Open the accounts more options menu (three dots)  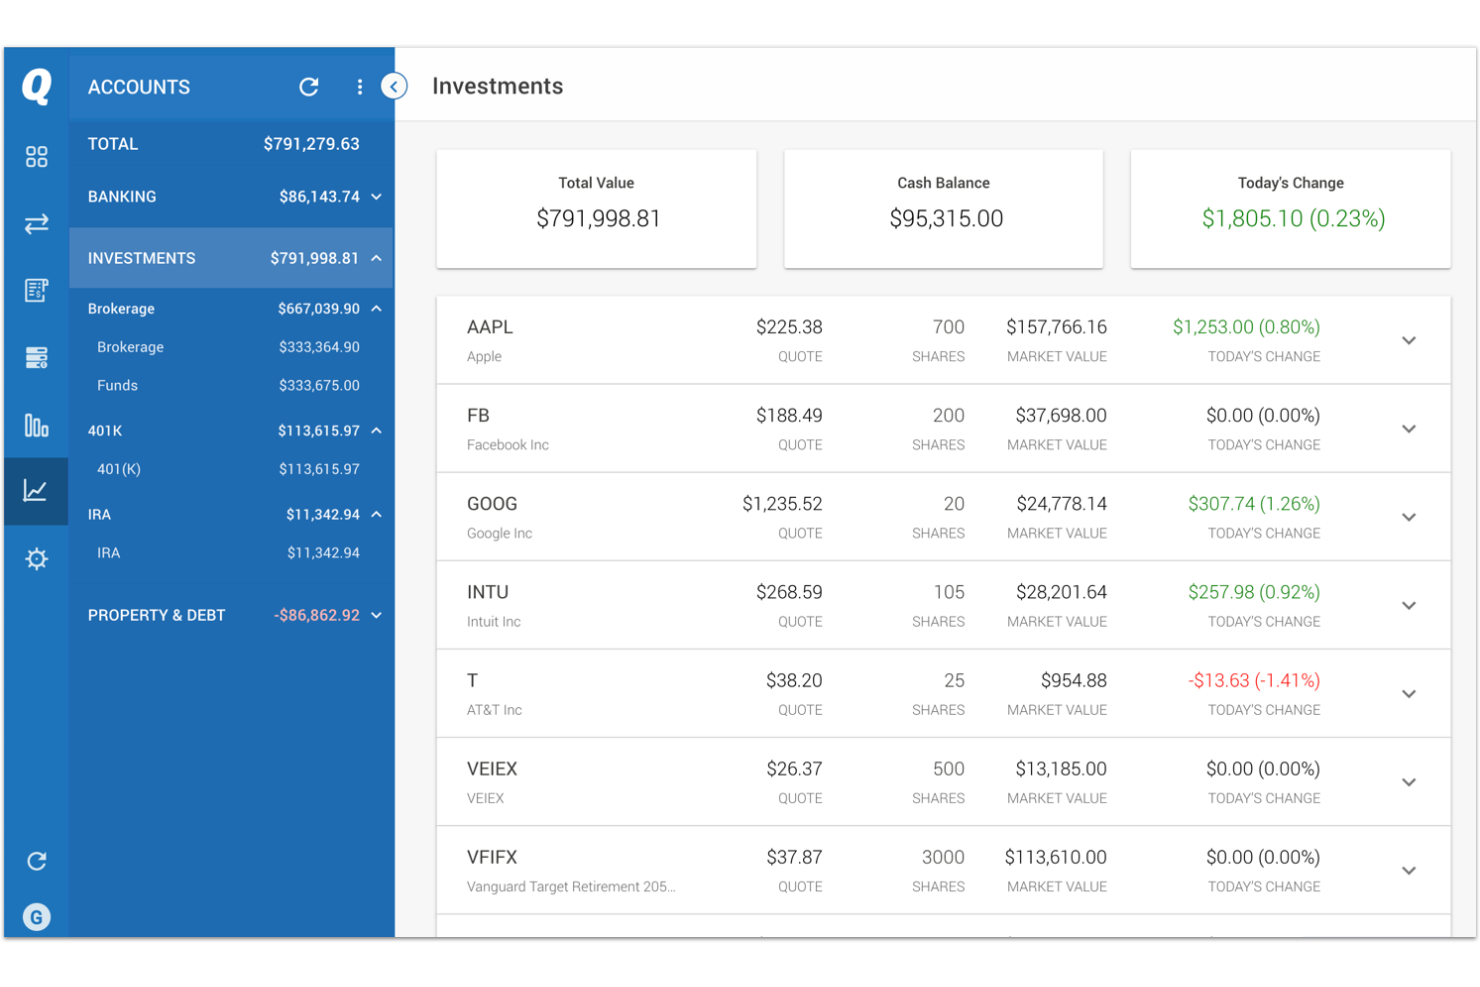(359, 87)
